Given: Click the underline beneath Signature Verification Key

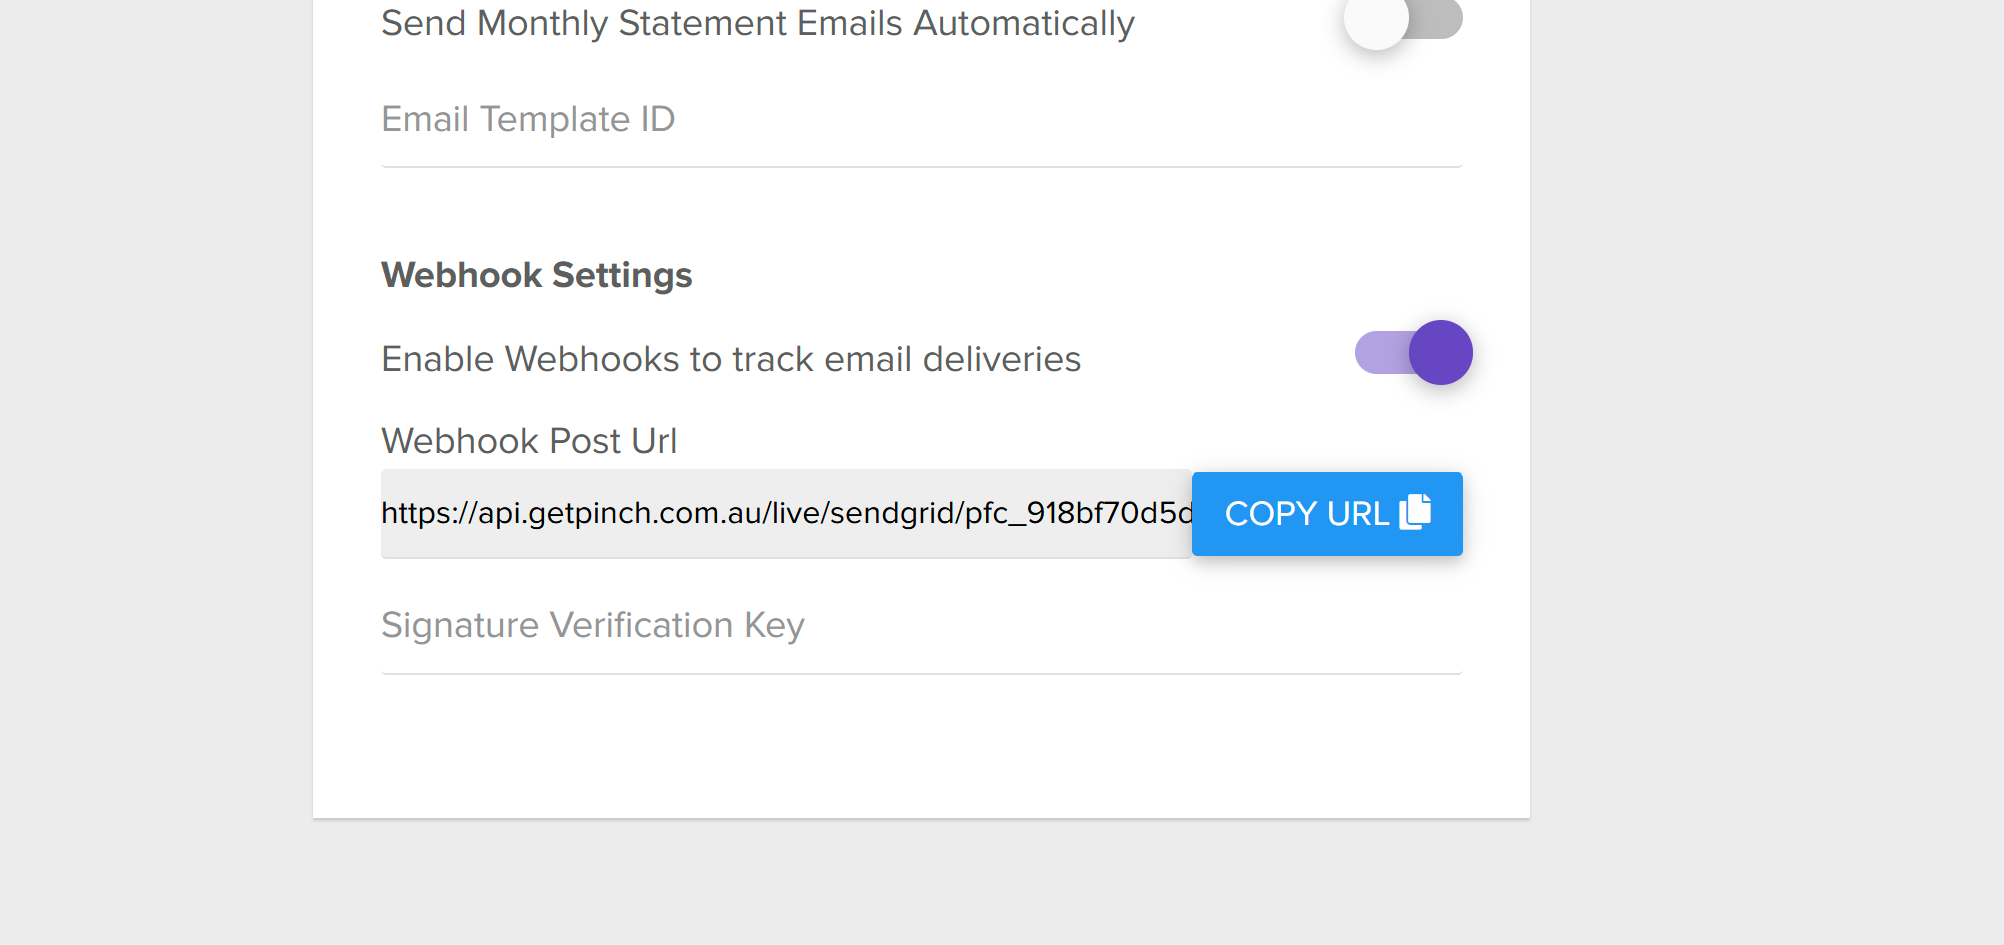Looking at the screenshot, I should pyautogui.click(x=920, y=673).
